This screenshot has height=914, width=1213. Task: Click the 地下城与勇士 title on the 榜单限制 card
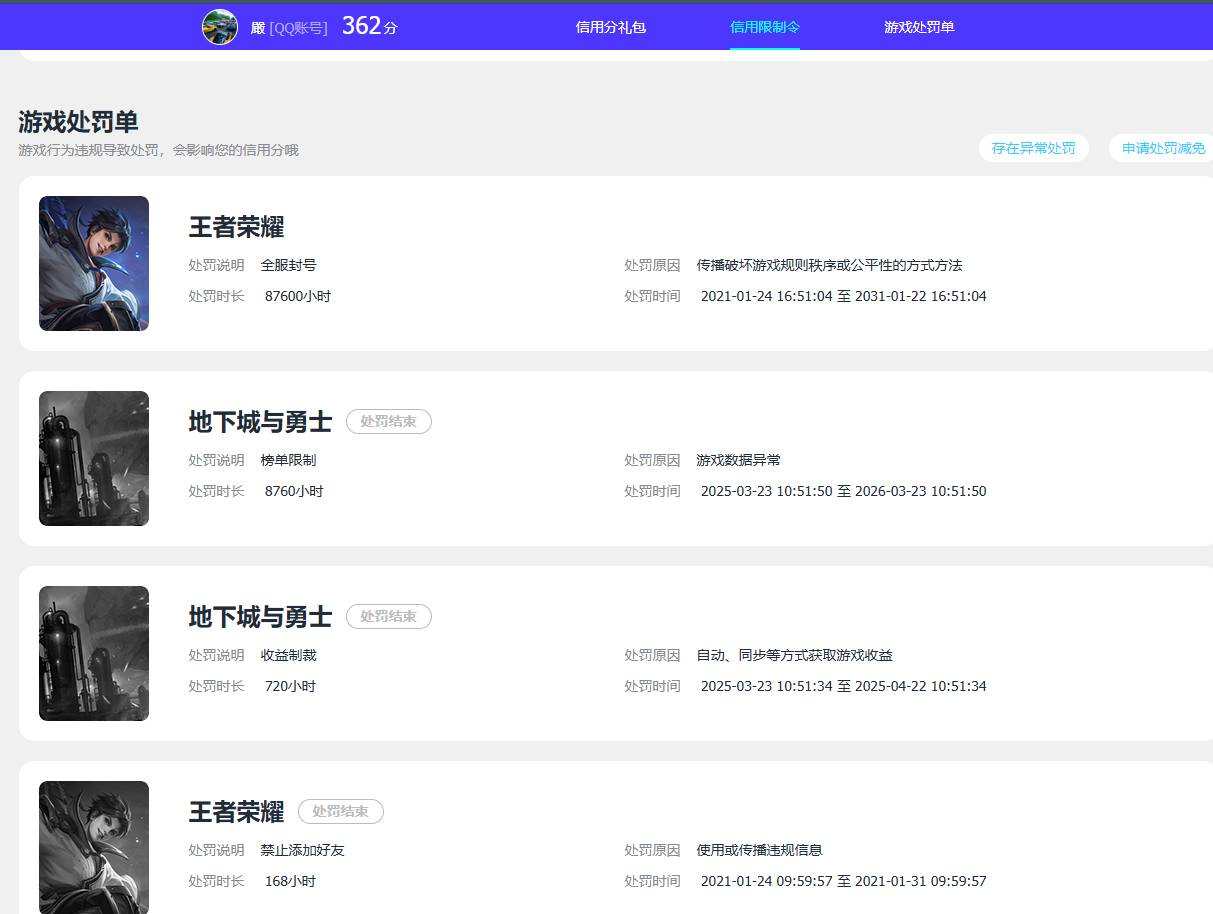[x=260, y=422]
